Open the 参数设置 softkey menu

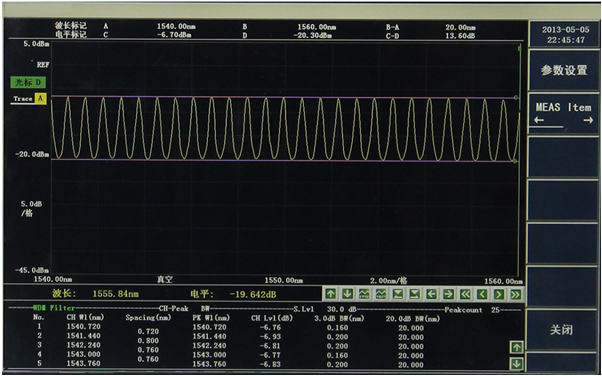click(x=564, y=70)
